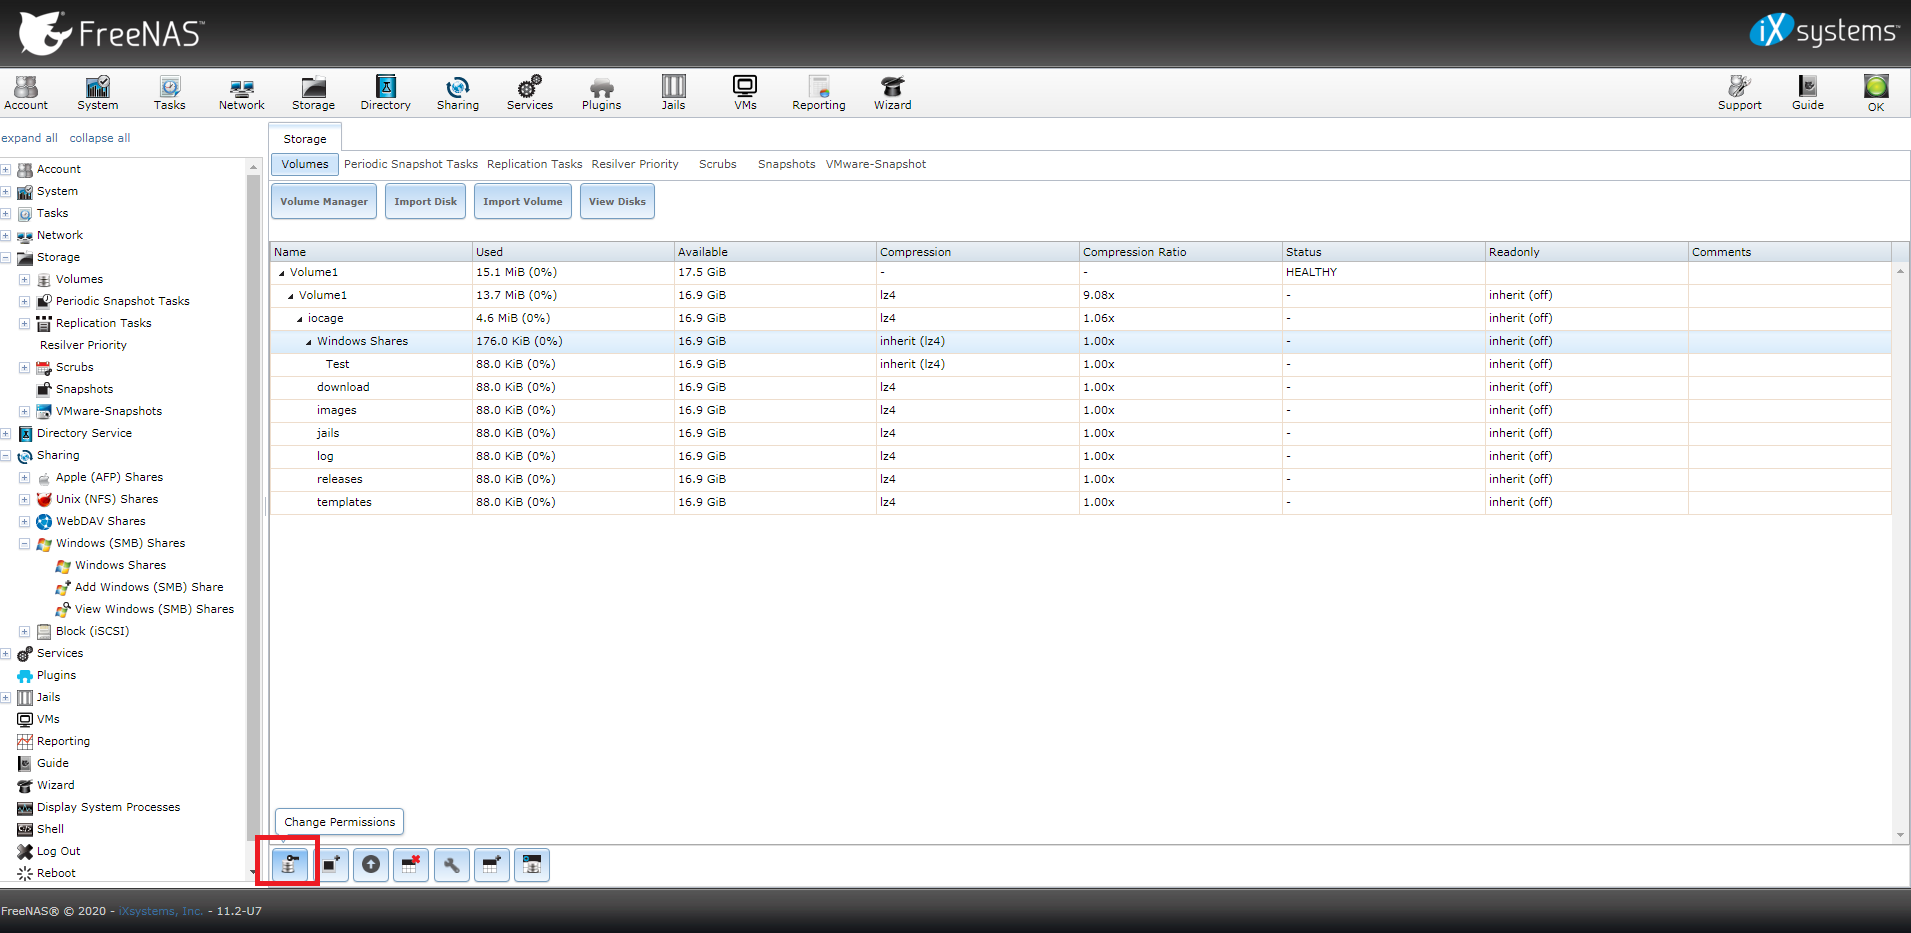1911x933 pixels.
Task: Open System from the top toolbar
Action: [x=98, y=92]
